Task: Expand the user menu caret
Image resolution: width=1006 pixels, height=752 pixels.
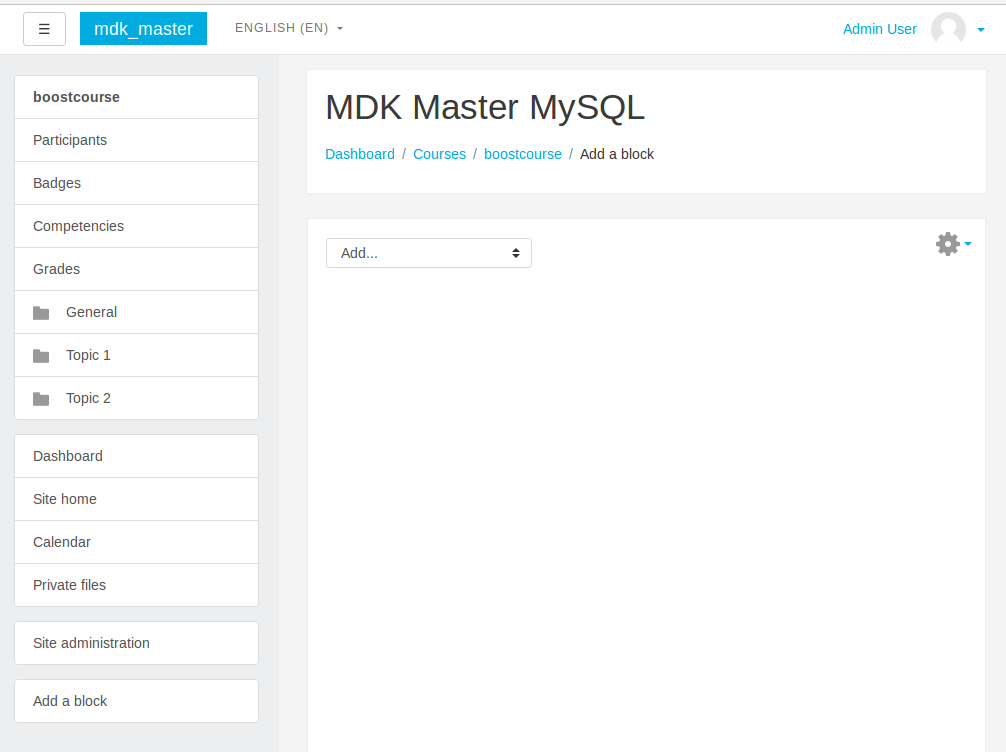Action: [980, 30]
